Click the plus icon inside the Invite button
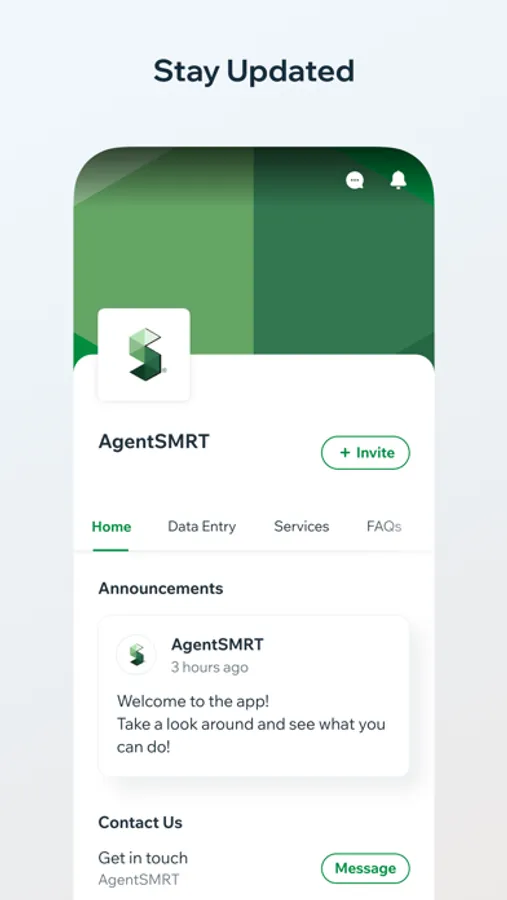This screenshot has width=507, height=900. [345, 453]
